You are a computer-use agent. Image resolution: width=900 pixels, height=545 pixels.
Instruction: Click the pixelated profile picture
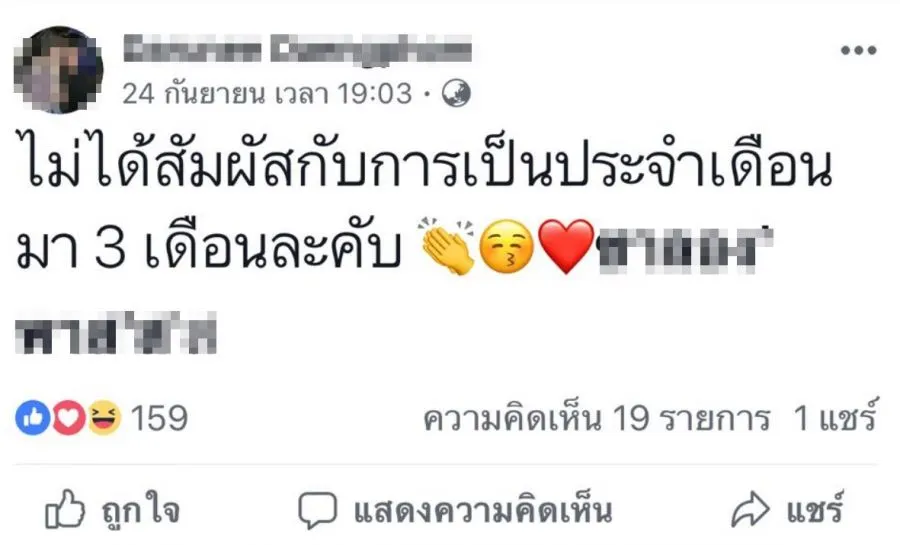click(x=59, y=69)
